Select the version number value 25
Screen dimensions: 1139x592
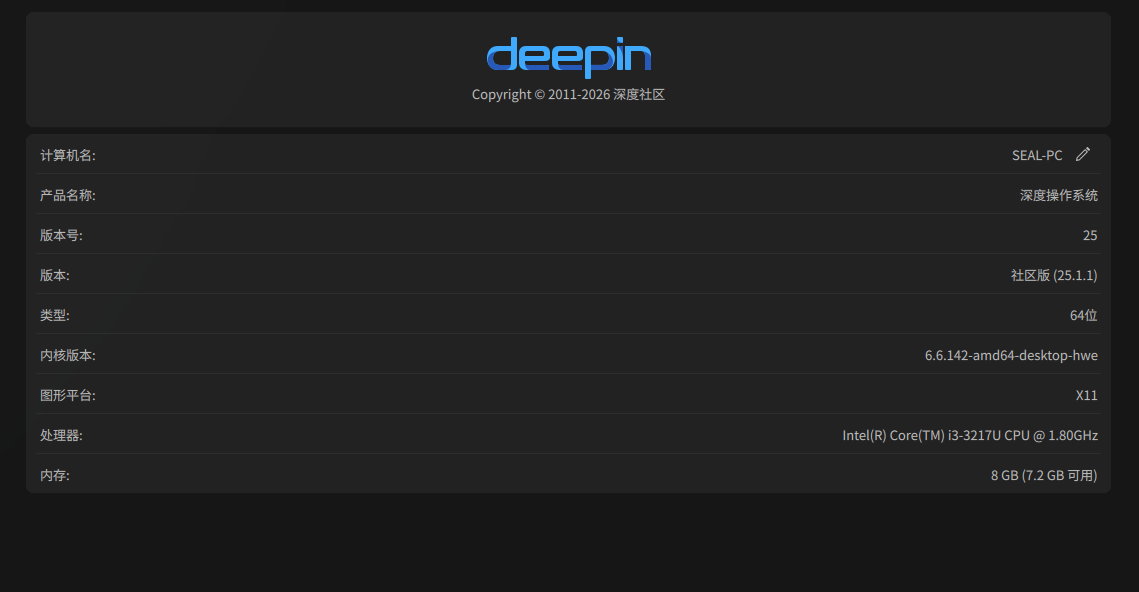[1090, 235]
